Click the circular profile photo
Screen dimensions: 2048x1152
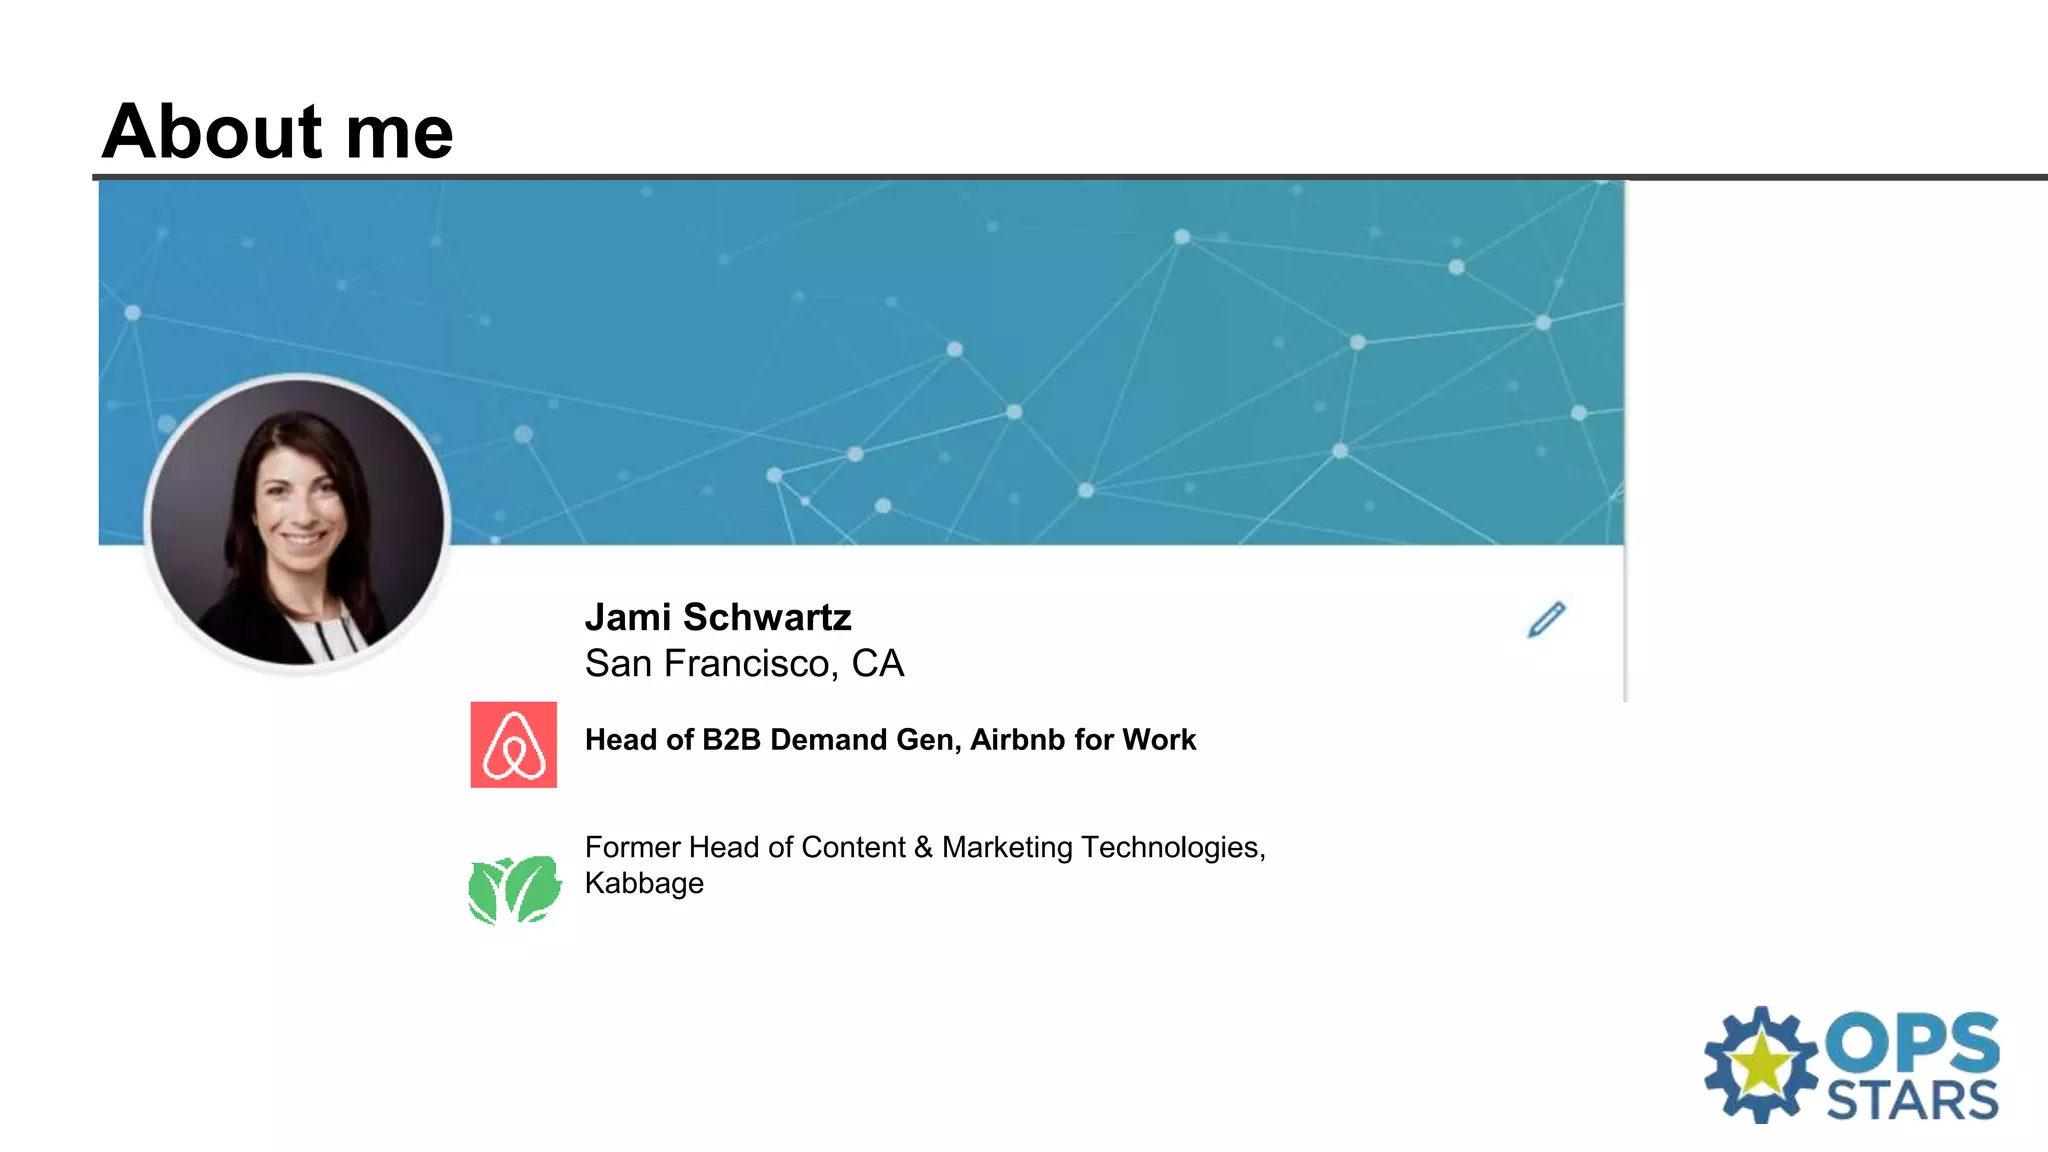click(x=298, y=523)
